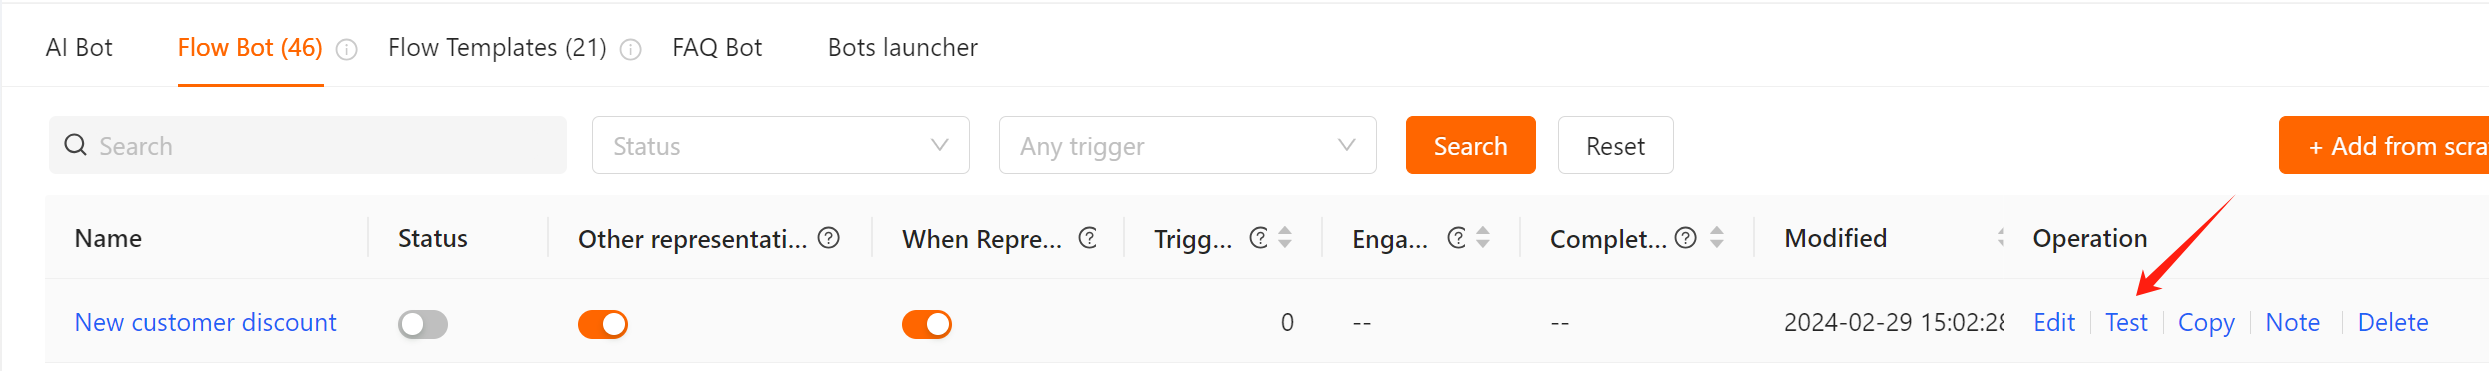Enable Status toggle for New customer discount
Viewport: 2489px width, 371px height.
tap(423, 324)
